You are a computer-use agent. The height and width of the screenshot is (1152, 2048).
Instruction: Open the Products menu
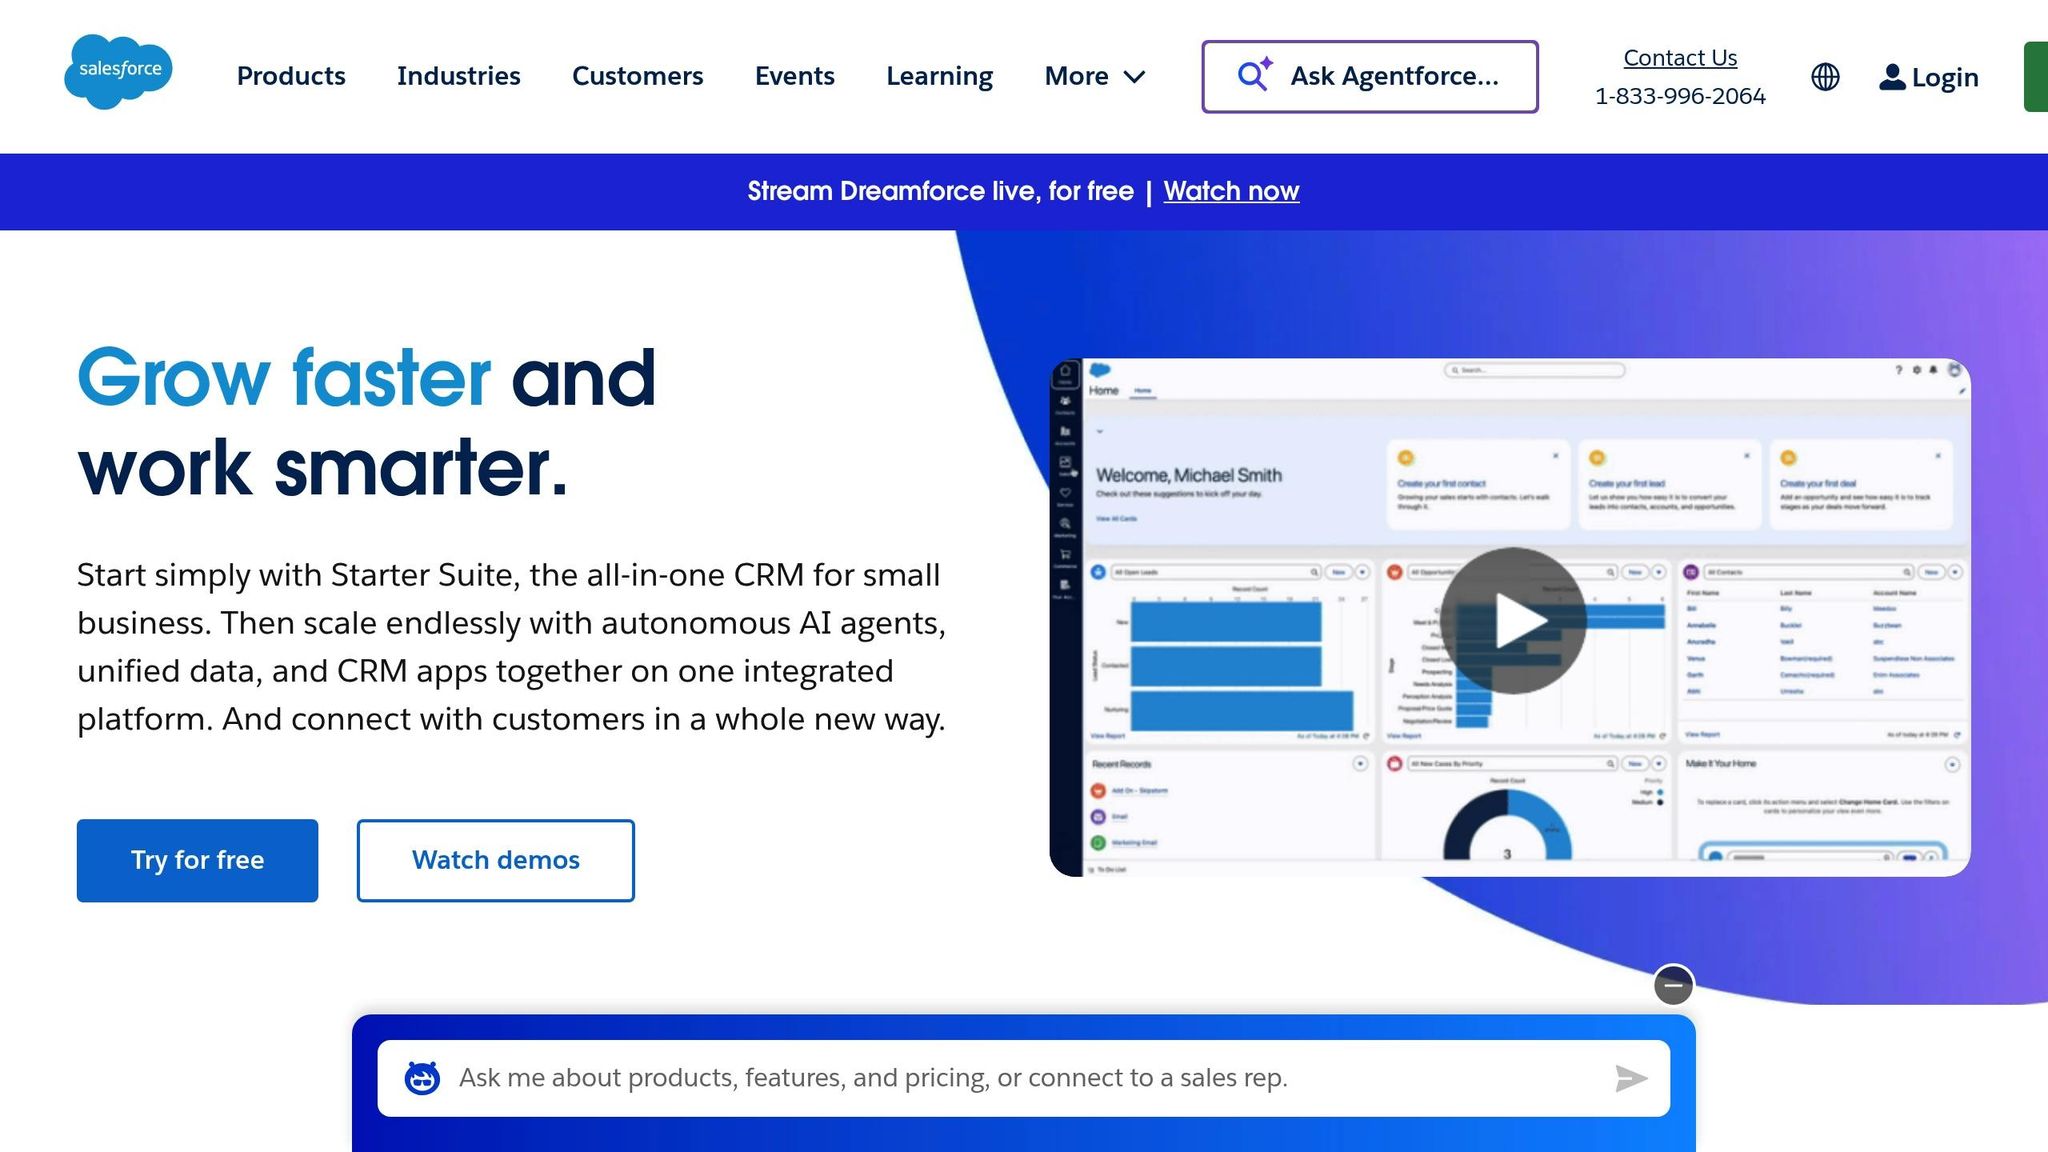pos(291,76)
